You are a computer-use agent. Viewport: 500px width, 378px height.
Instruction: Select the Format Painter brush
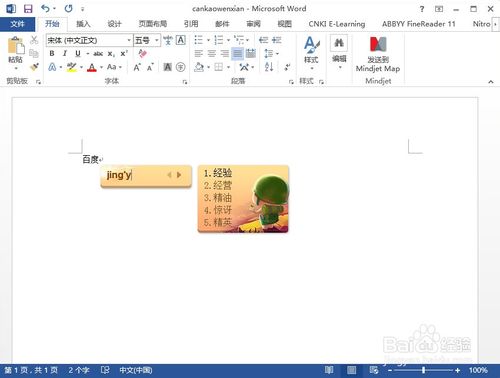pos(34,67)
